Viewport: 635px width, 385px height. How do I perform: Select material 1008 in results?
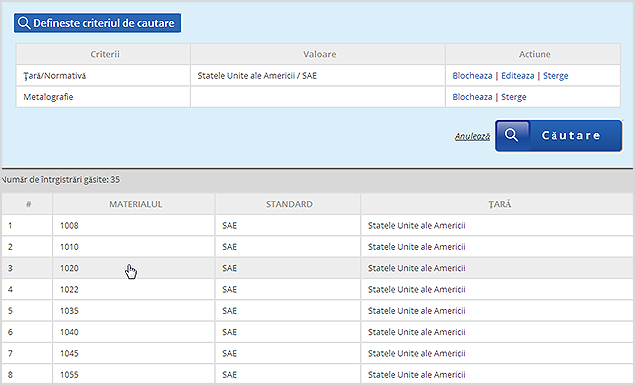coord(69,225)
